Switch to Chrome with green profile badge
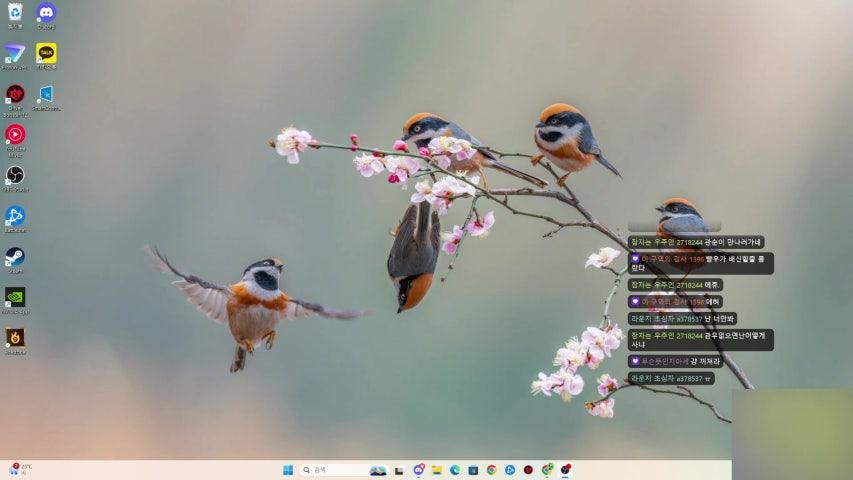 547,470
